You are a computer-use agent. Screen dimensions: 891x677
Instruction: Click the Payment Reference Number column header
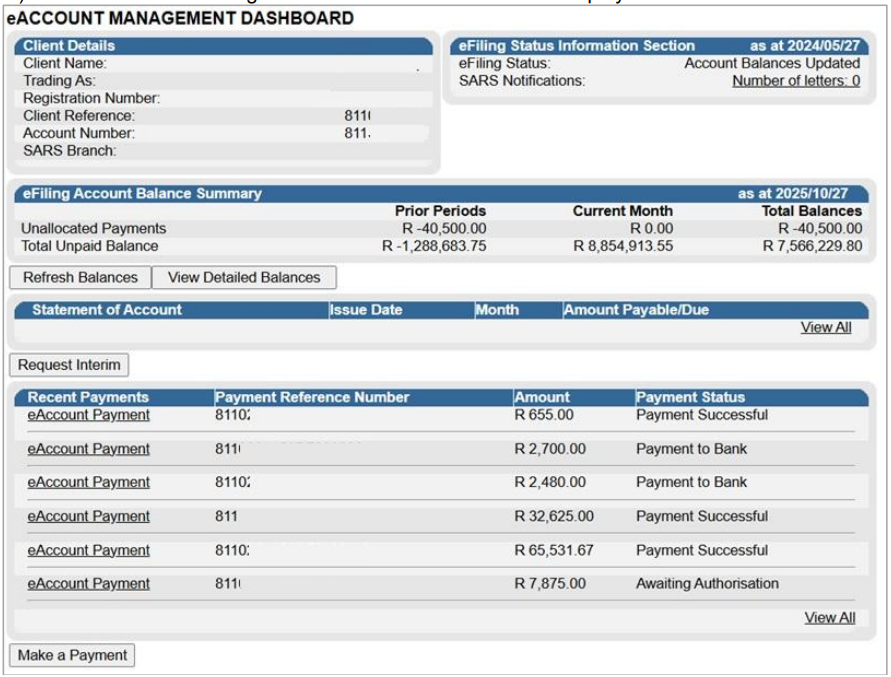point(312,397)
